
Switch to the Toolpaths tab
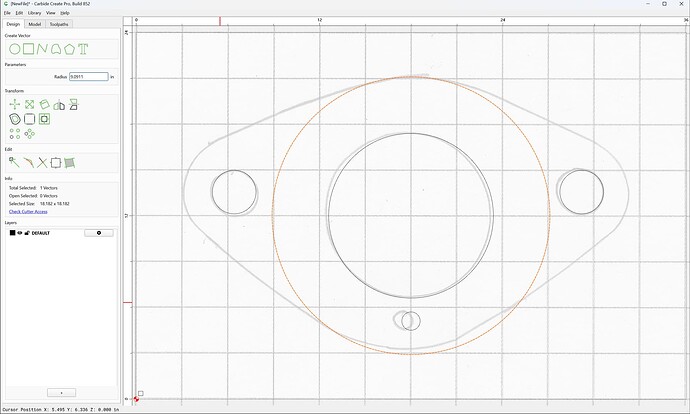[59, 24]
